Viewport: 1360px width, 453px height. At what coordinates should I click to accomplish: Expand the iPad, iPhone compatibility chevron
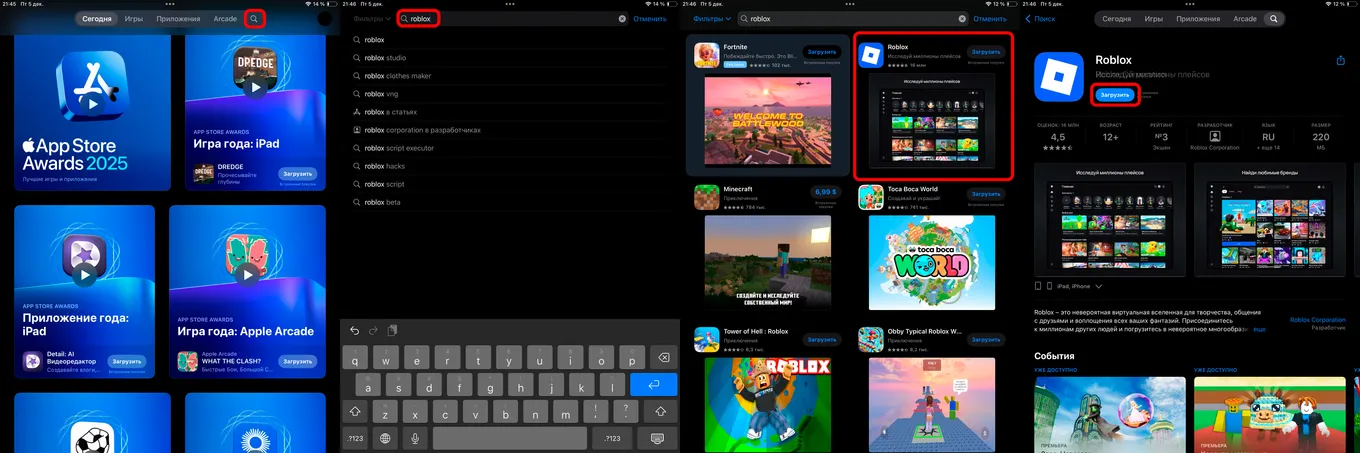coord(1099,286)
